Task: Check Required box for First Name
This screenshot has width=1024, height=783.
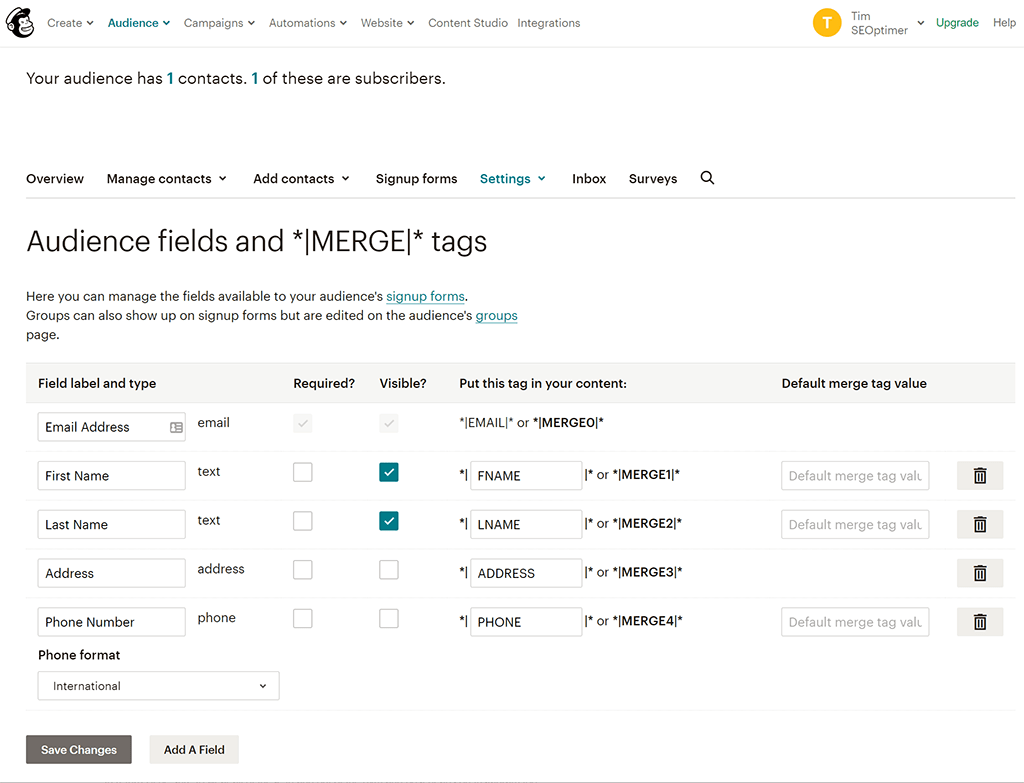Action: (303, 472)
